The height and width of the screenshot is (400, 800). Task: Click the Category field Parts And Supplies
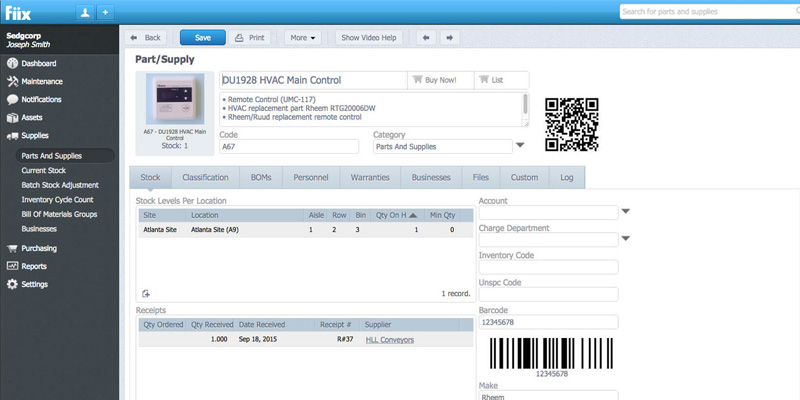(443, 146)
